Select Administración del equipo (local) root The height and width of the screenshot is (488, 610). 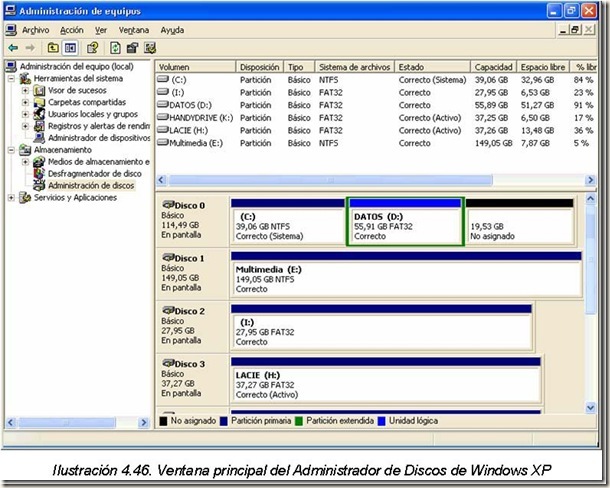(x=77, y=67)
